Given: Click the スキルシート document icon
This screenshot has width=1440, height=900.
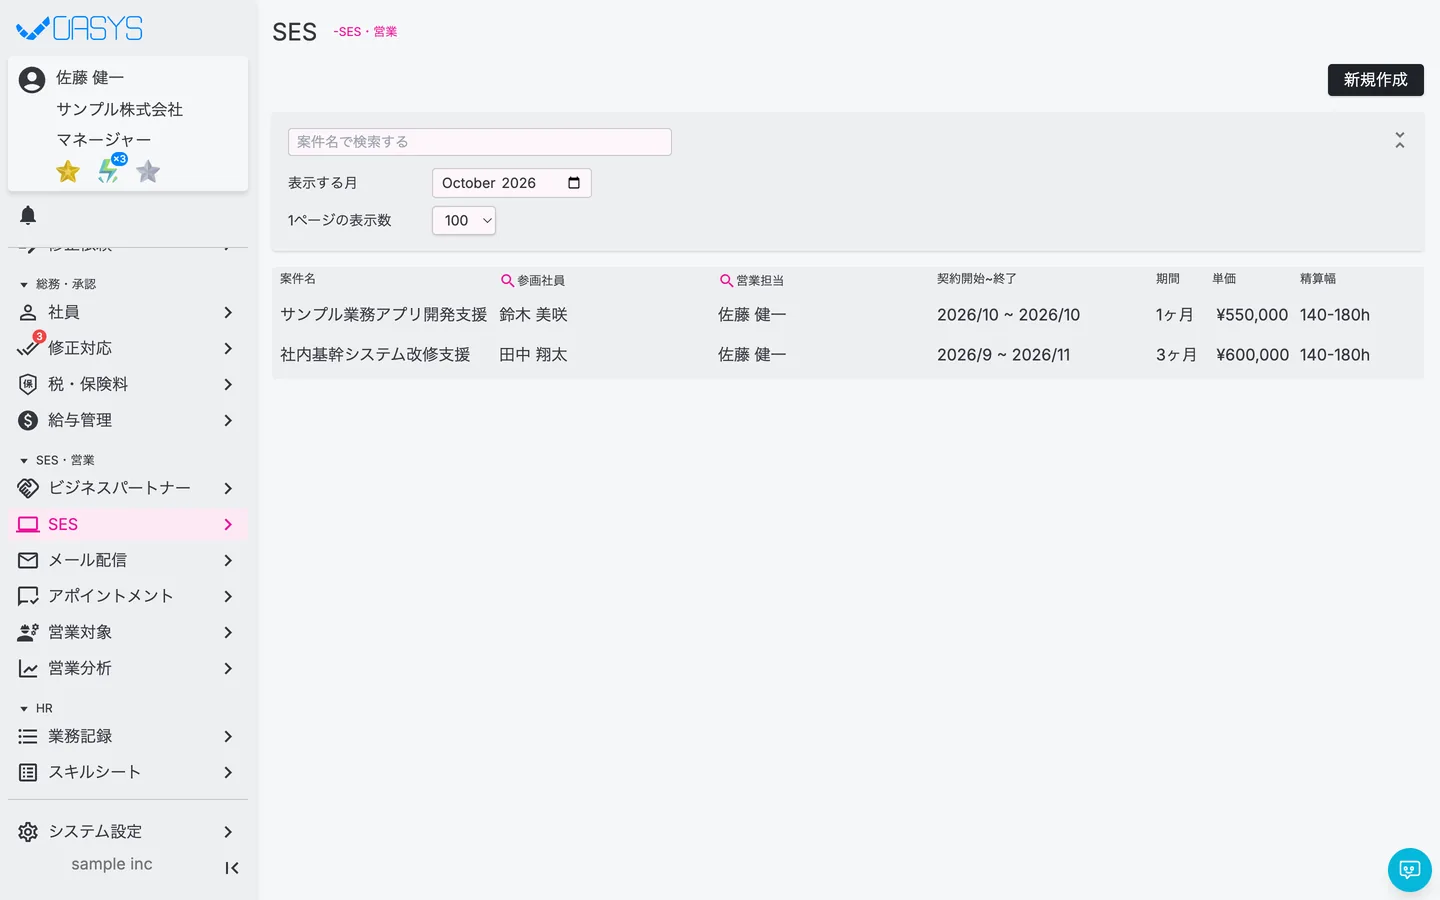Looking at the screenshot, I should [28, 772].
